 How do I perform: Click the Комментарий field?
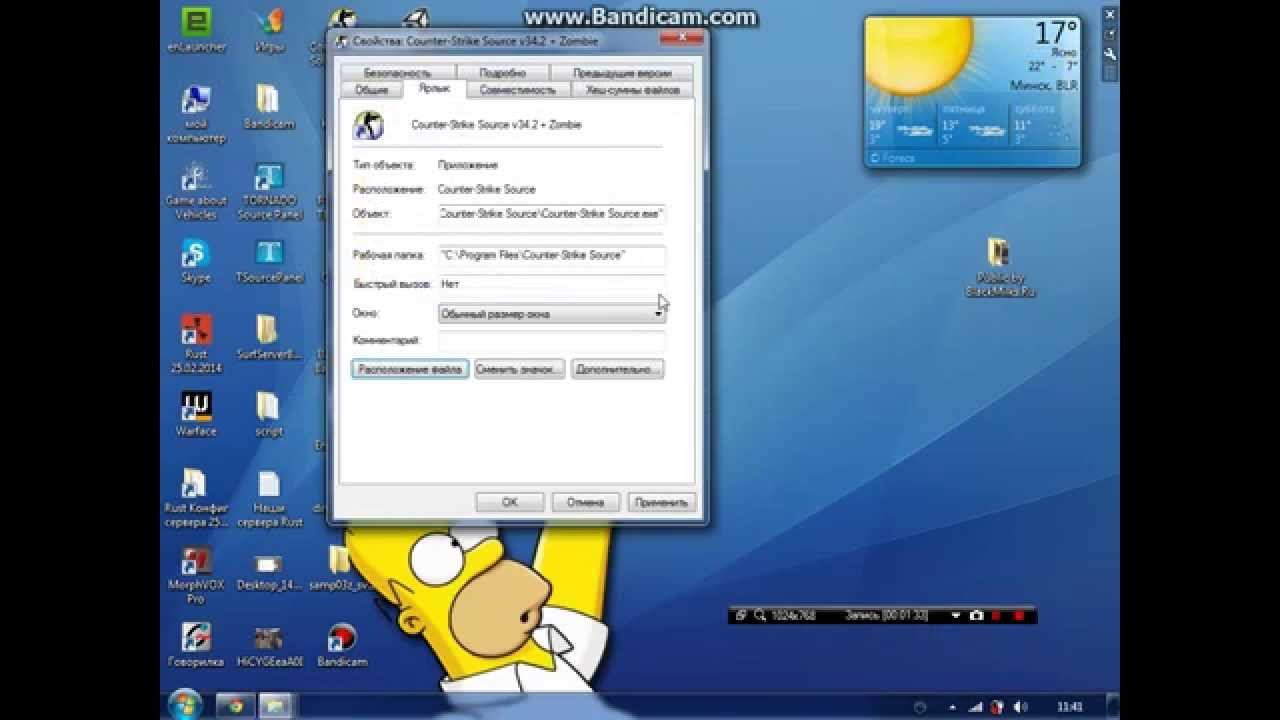[552, 341]
